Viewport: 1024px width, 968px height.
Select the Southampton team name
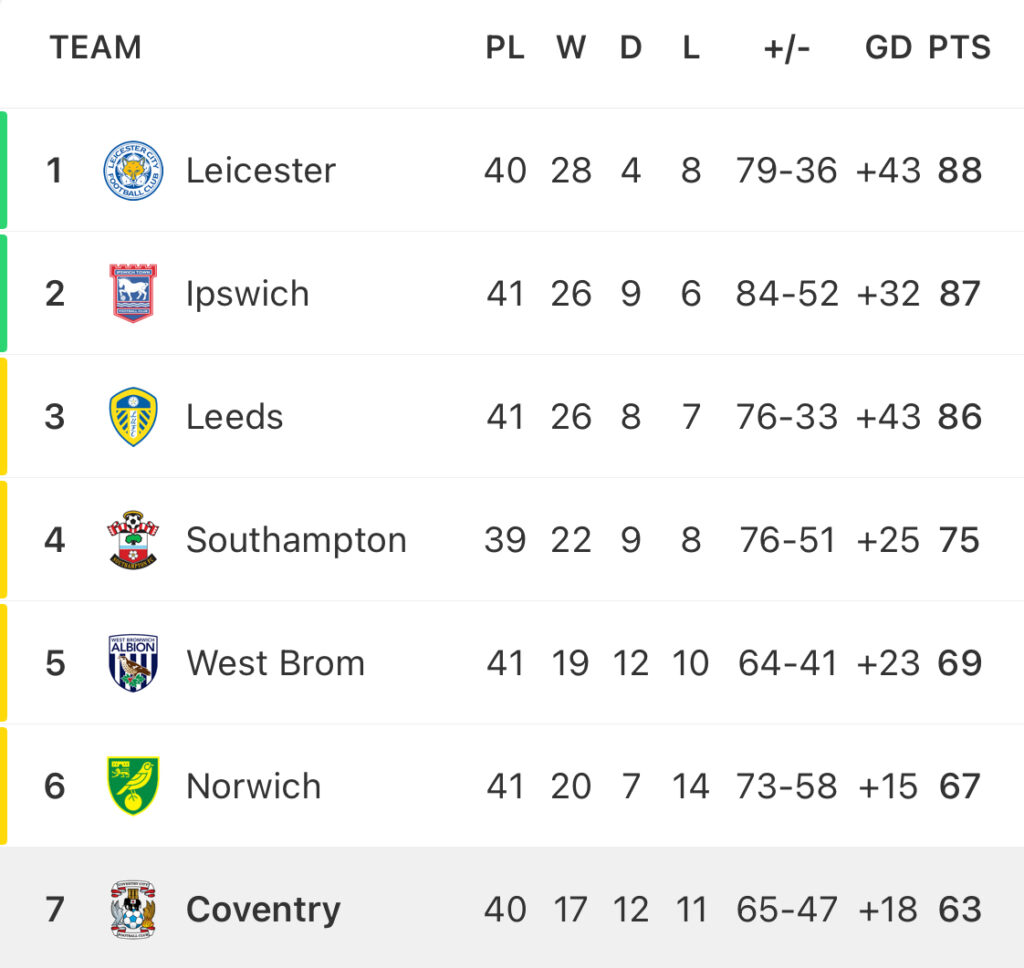(x=296, y=541)
